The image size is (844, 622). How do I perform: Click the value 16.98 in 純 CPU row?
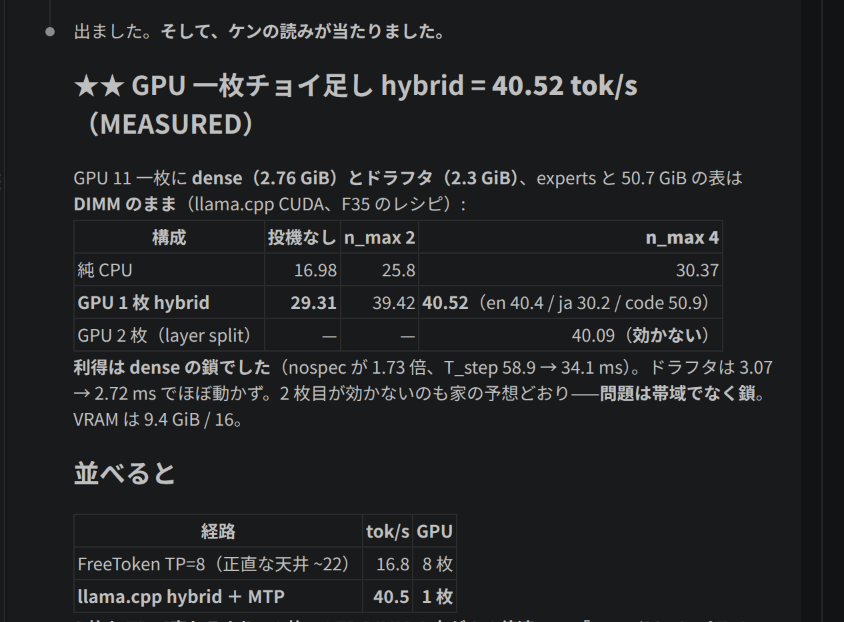[315, 270]
